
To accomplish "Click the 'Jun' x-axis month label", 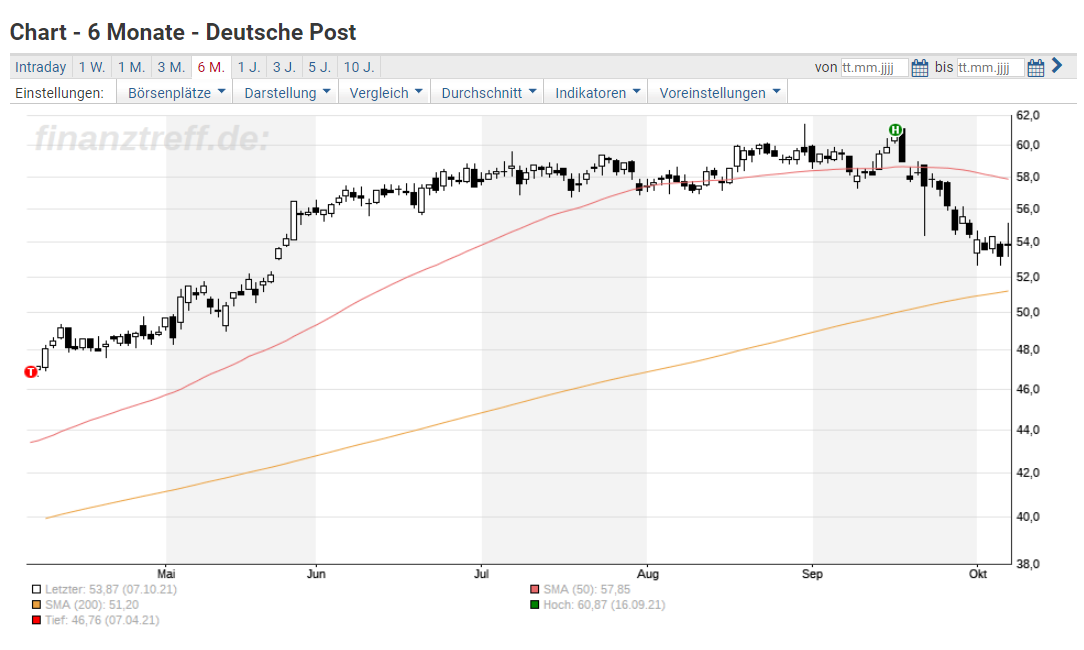I will point(316,574).
